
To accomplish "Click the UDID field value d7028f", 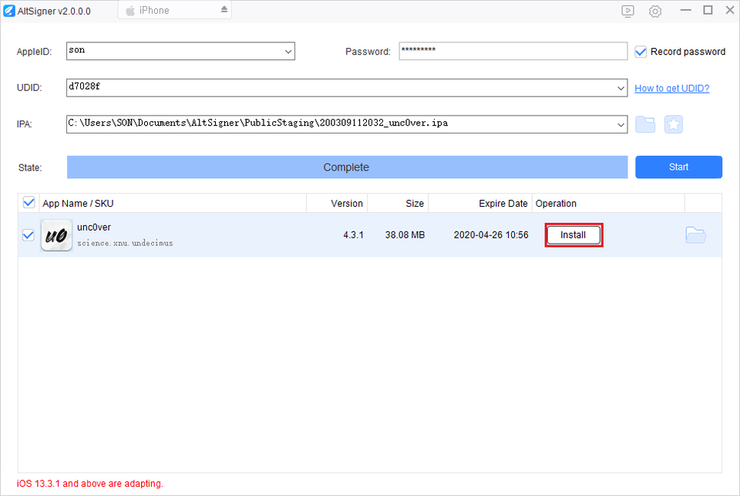I will coord(84,86).
